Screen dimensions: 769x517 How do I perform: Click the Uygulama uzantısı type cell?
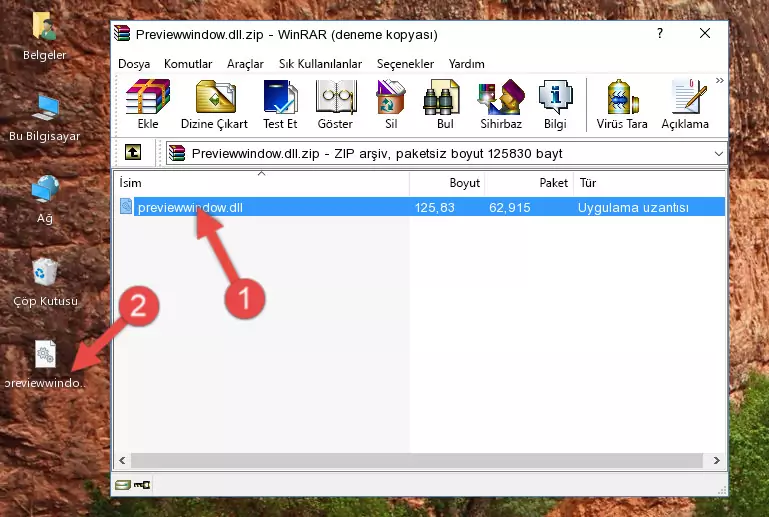click(x=633, y=207)
